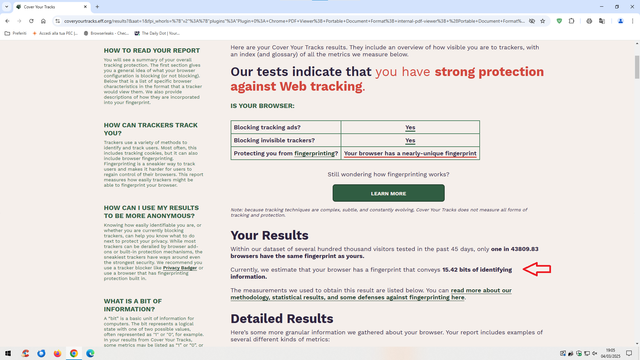Click the Your Results heading
This screenshot has width=640, height=360.
click(x=269, y=236)
